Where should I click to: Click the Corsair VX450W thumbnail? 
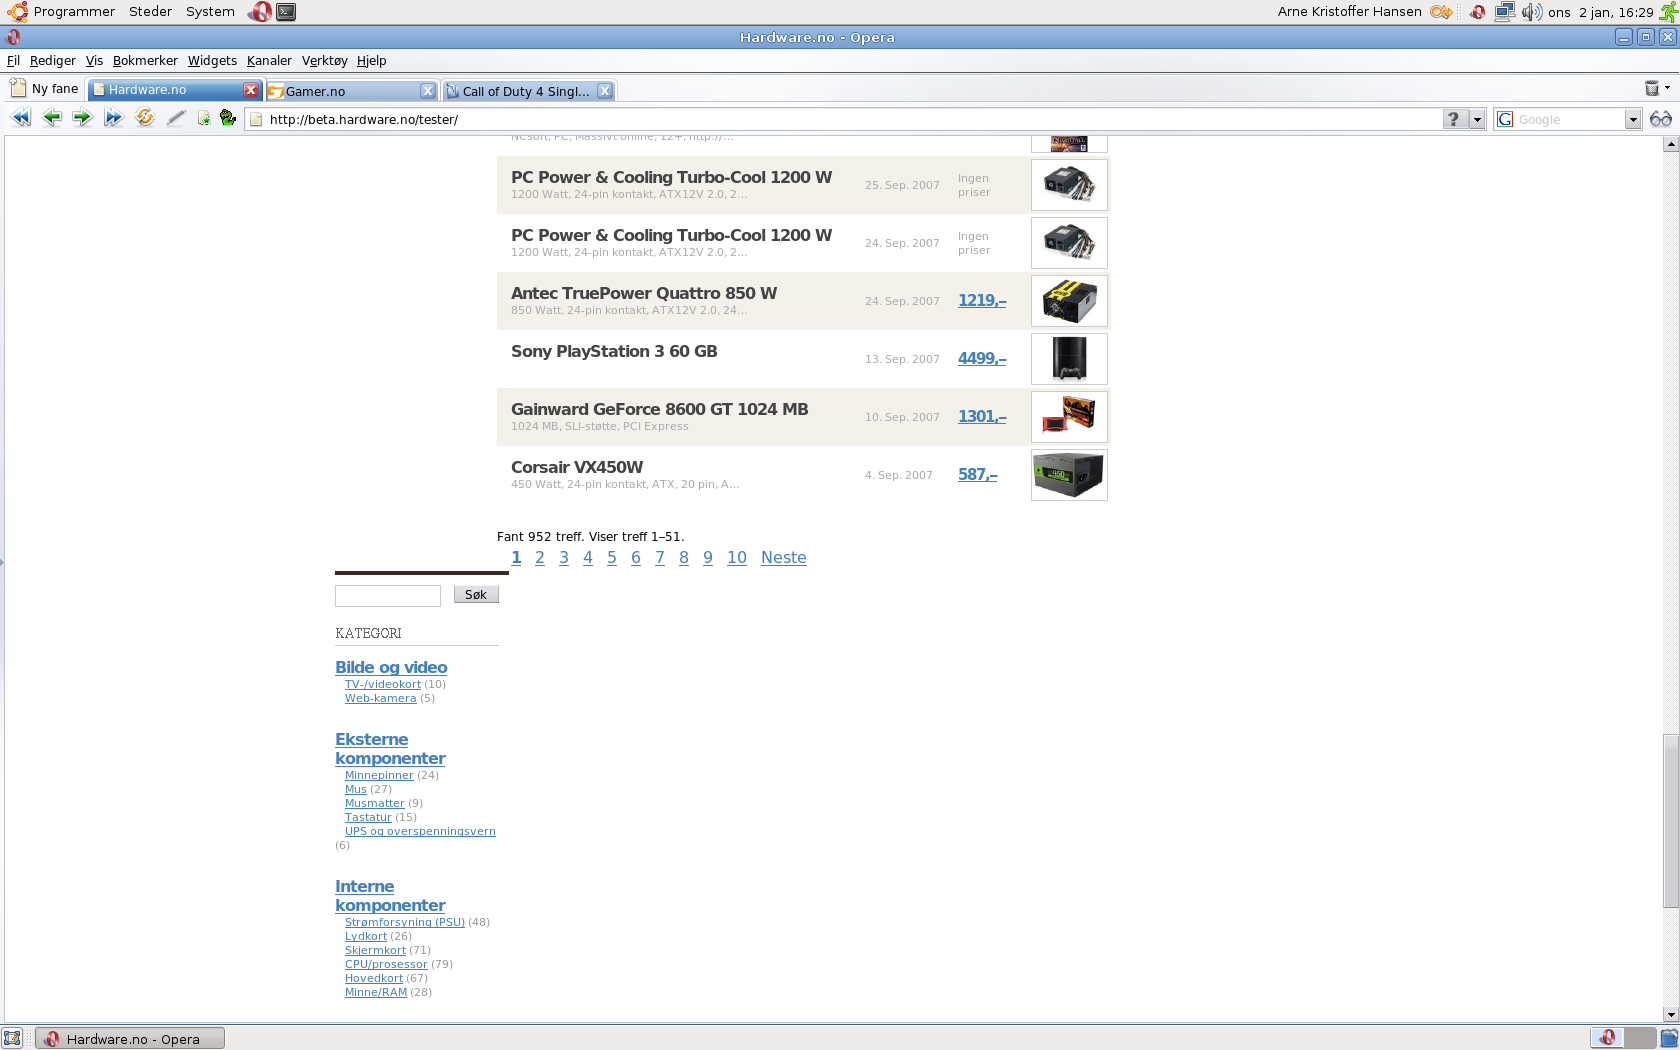tap(1069, 475)
